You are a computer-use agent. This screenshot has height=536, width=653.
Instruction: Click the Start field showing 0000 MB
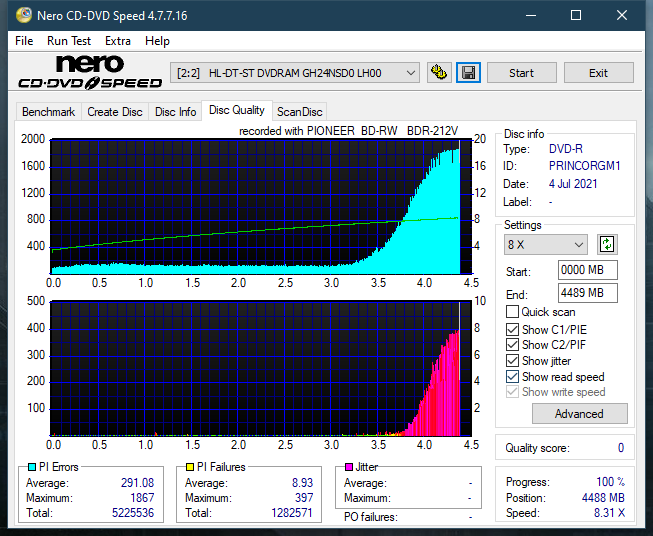588,270
